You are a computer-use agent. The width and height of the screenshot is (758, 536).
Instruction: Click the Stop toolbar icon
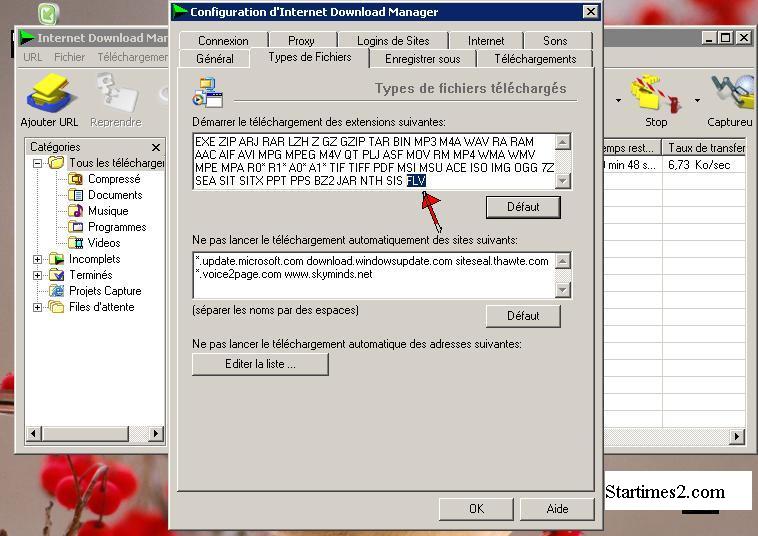tap(656, 93)
